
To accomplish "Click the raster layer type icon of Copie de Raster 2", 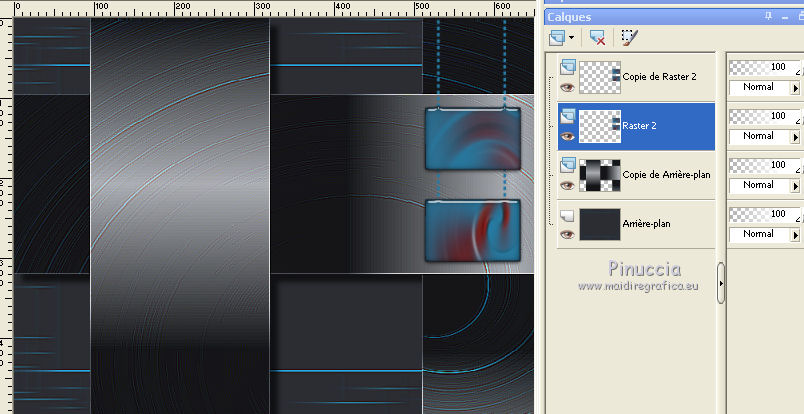I will (568, 67).
